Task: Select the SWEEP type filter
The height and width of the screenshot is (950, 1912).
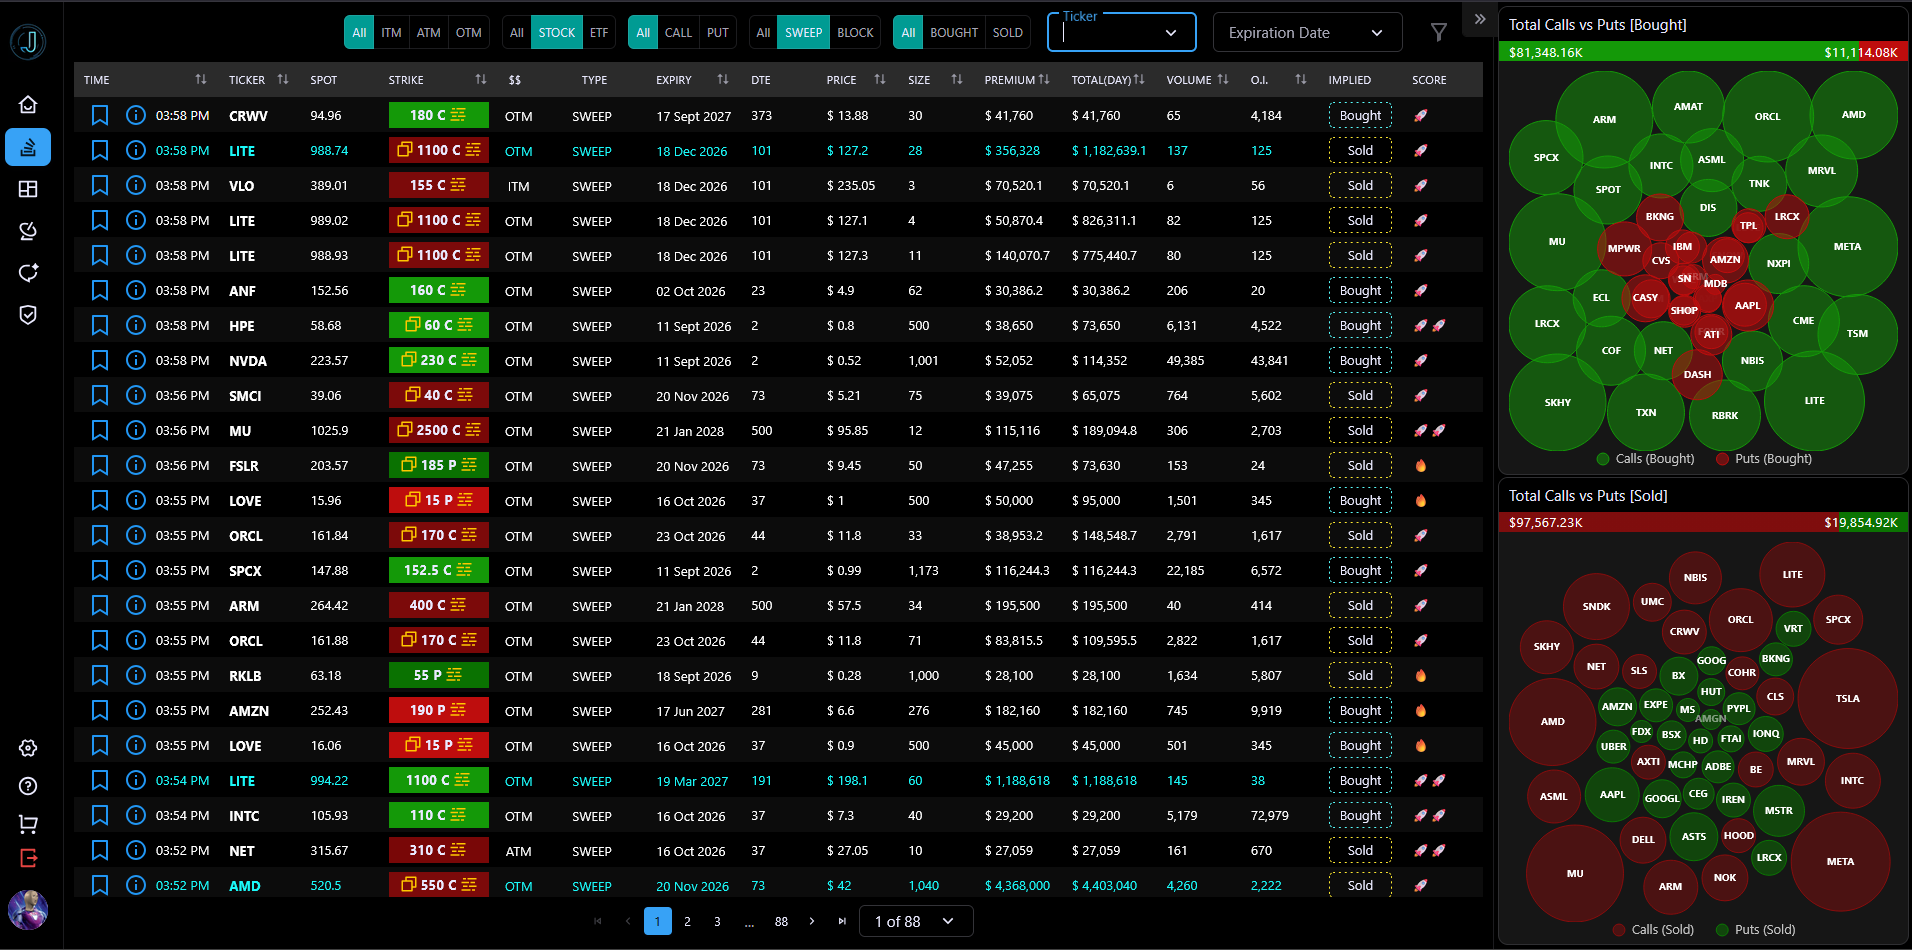Action: 803,33
